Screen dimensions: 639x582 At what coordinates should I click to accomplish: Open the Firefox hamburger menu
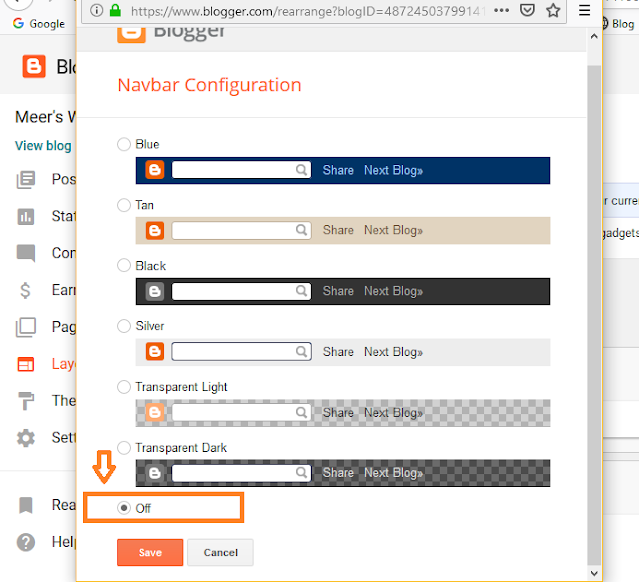click(x=584, y=10)
